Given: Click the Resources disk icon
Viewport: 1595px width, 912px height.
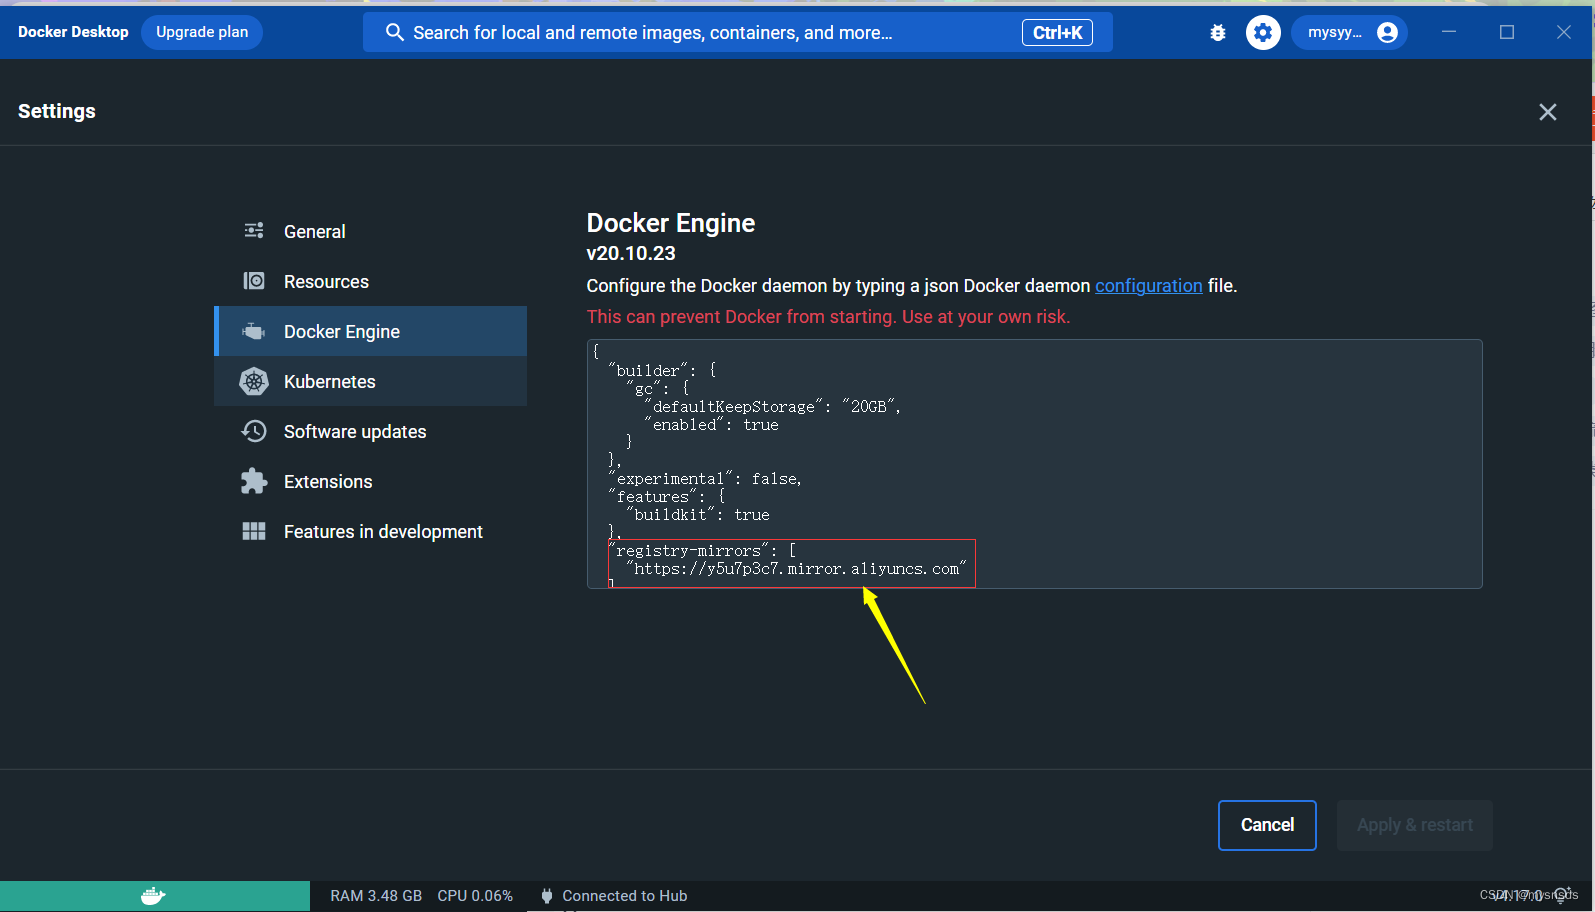Looking at the screenshot, I should tap(254, 281).
